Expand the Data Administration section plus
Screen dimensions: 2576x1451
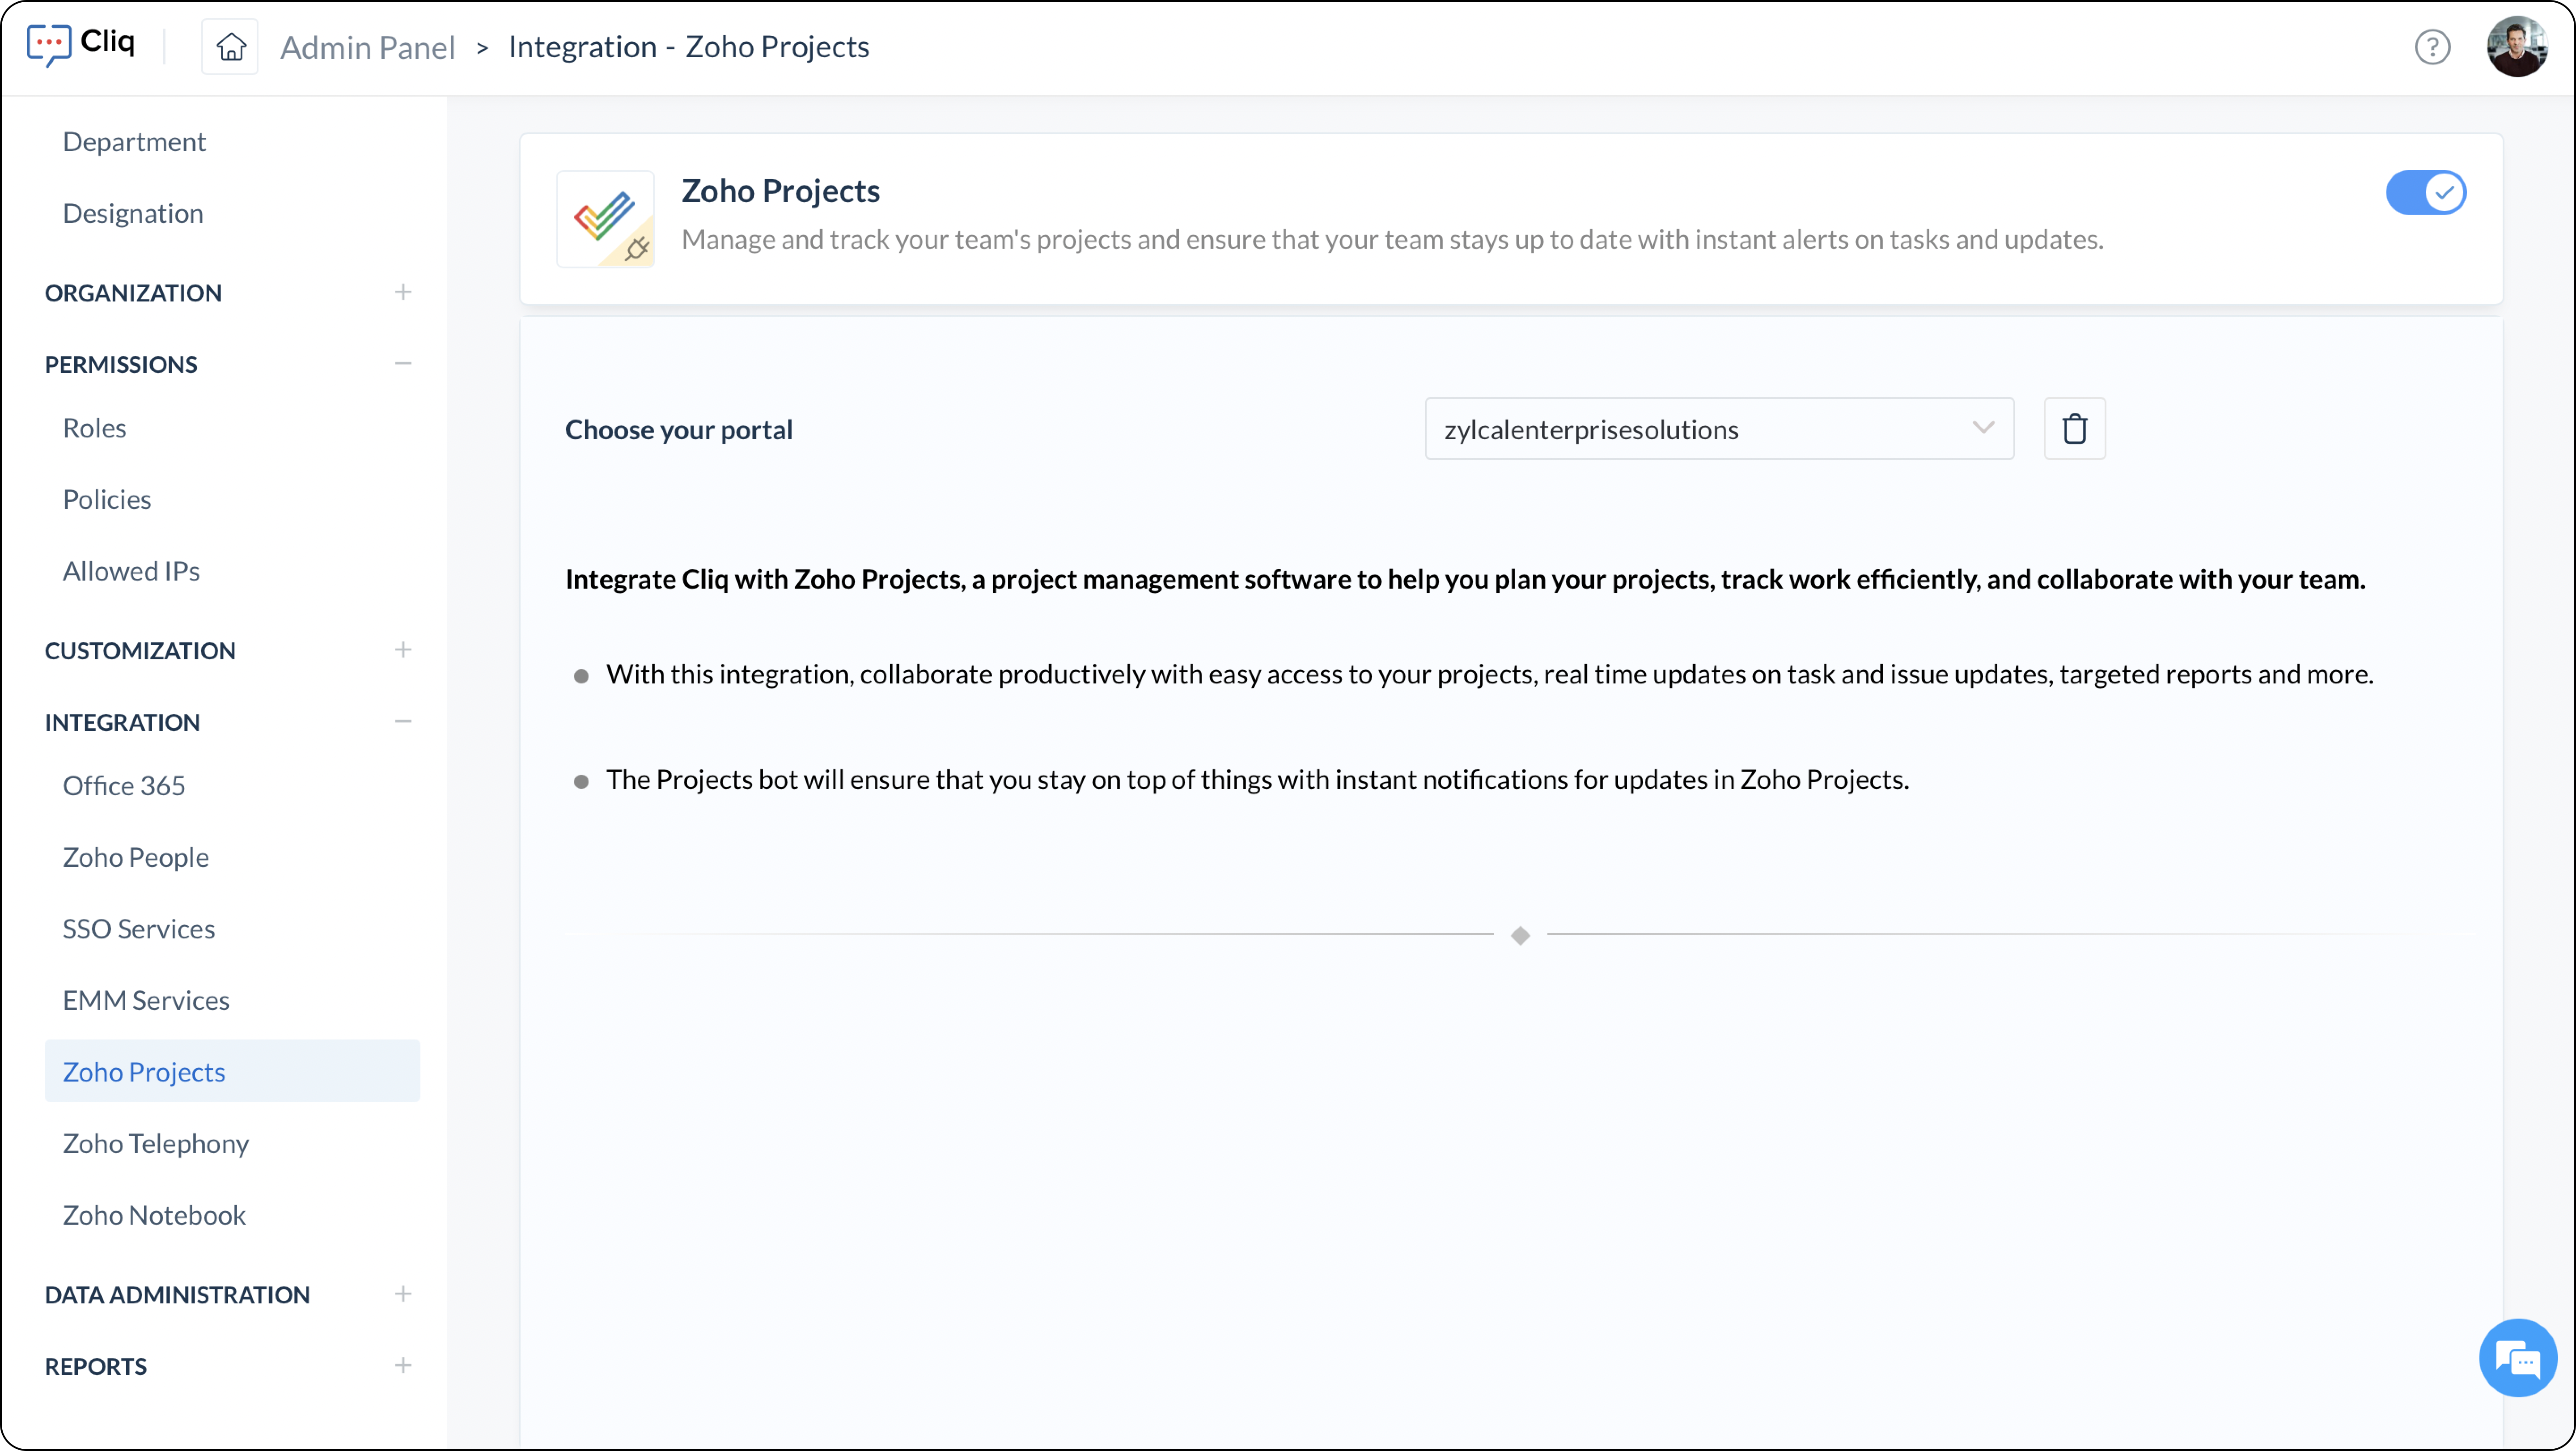[x=403, y=1294]
